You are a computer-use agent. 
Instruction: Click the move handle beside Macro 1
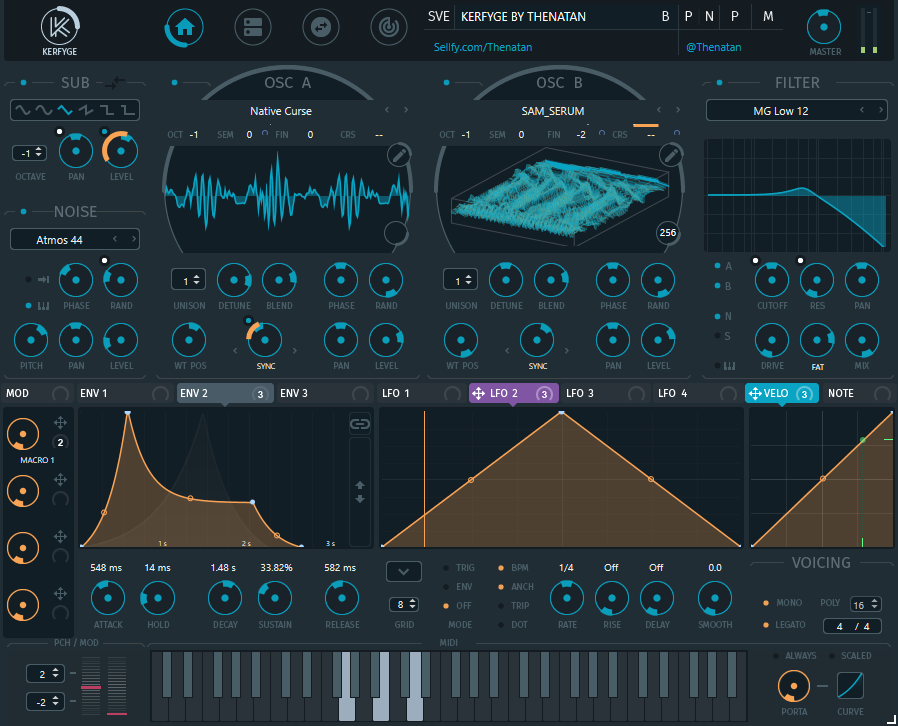(60, 423)
